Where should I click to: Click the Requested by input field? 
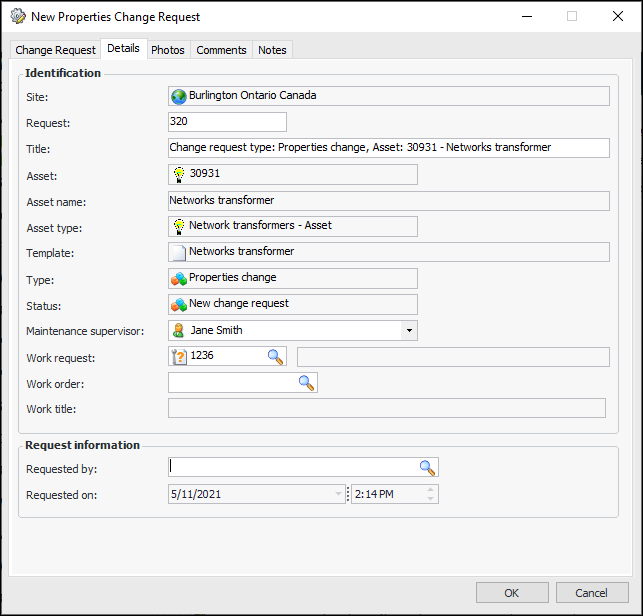coord(294,467)
